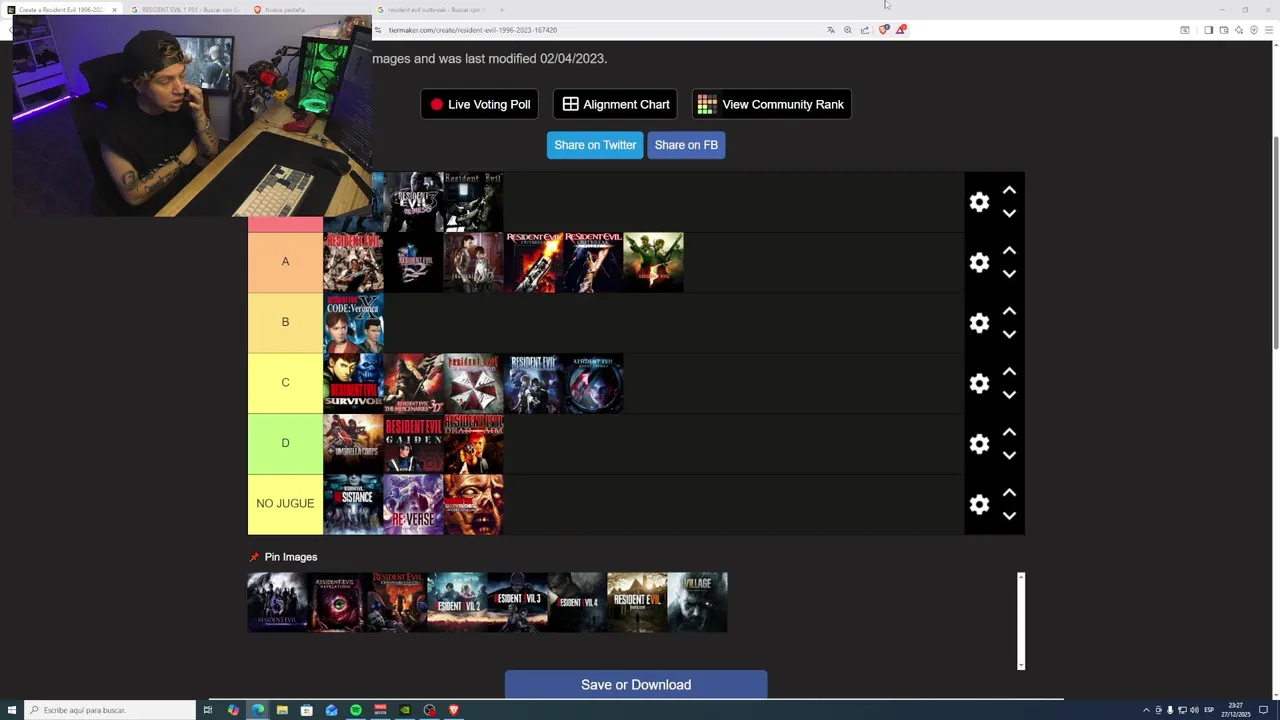Move tier D row down
This screenshot has width=1280, height=720.
click(x=1009, y=455)
